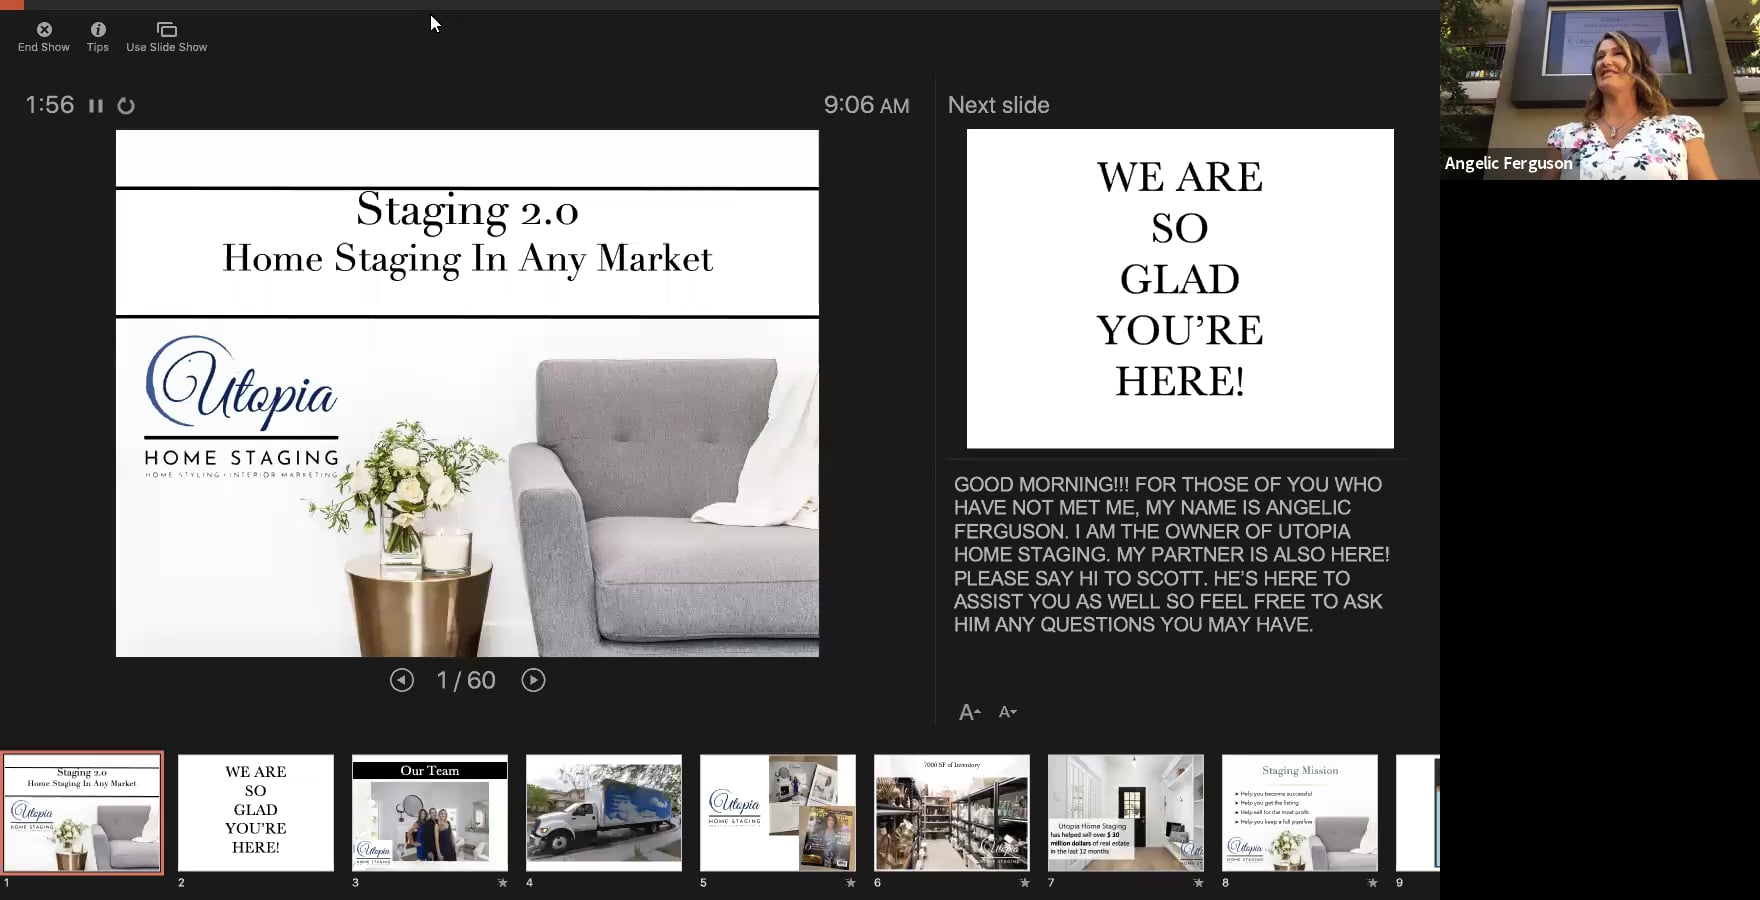Increase the notes font size
This screenshot has height=900, width=1760.
970,712
